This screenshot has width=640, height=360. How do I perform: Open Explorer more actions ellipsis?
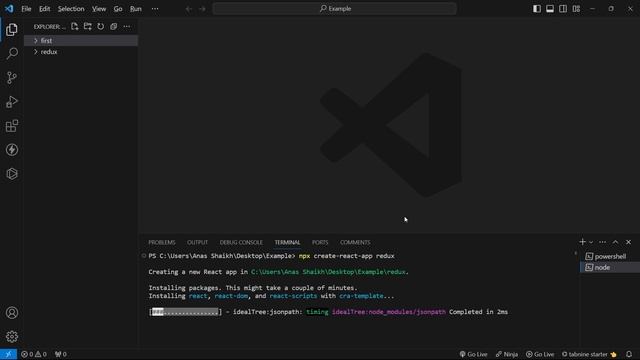pyautogui.click(x=127, y=27)
